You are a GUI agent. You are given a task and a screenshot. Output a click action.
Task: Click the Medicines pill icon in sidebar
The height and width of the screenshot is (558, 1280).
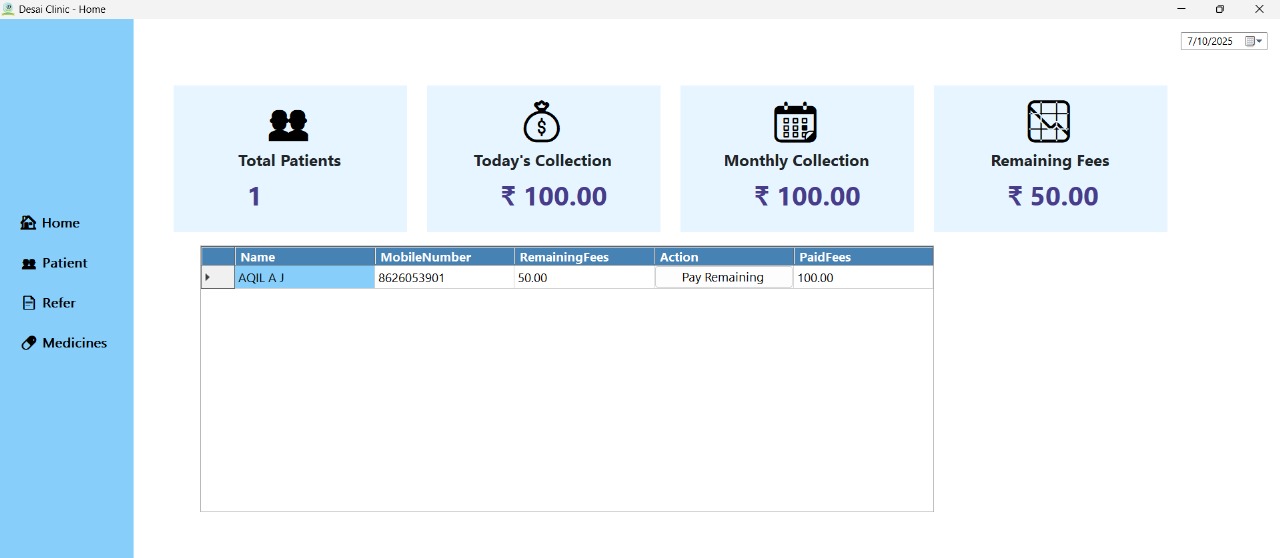click(29, 343)
